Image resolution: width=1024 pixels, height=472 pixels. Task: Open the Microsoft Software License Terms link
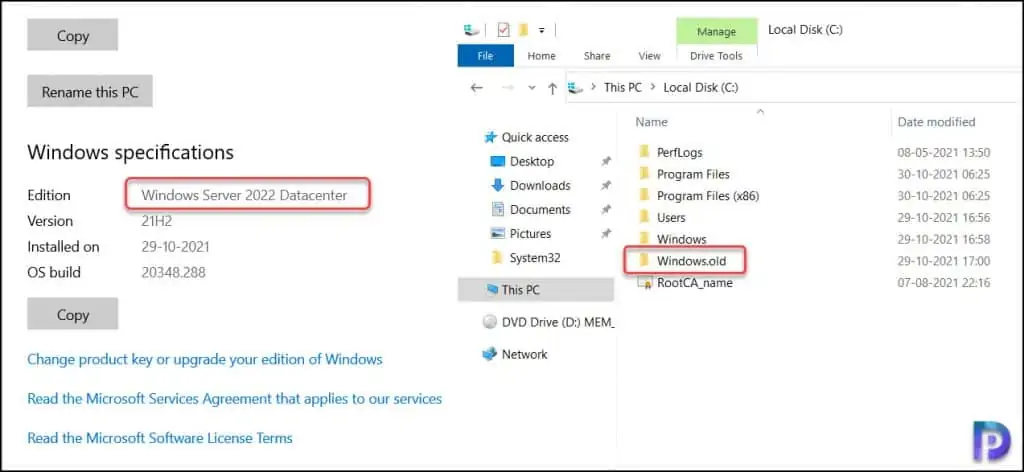(x=160, y=437)
